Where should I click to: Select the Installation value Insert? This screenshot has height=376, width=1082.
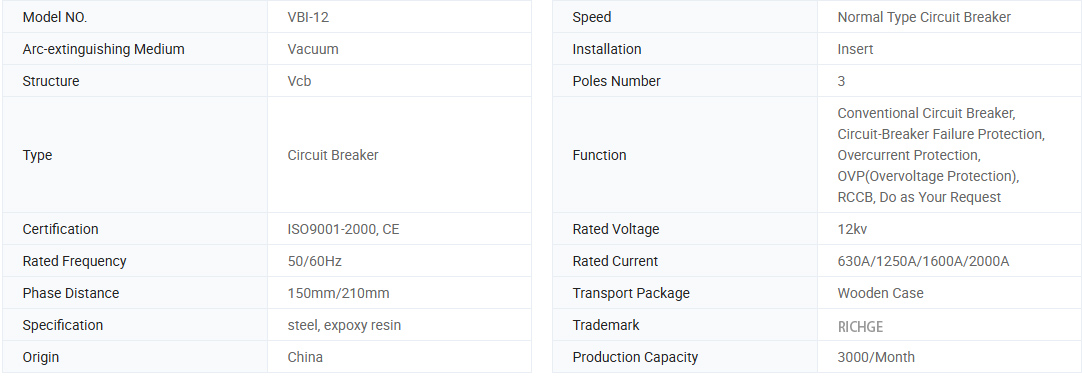pyautogui.click(x=855, y=49)
